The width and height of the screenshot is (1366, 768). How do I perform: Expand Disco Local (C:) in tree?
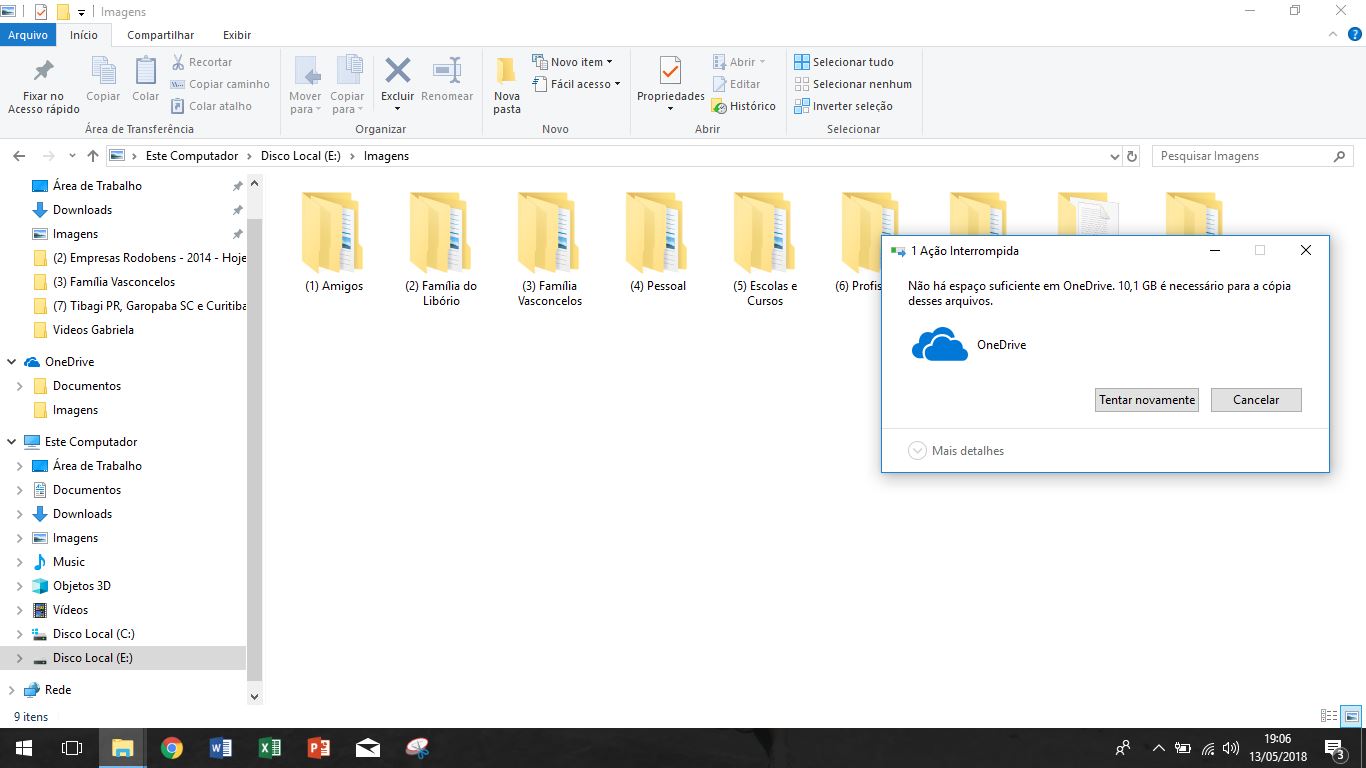pos(20,634)
